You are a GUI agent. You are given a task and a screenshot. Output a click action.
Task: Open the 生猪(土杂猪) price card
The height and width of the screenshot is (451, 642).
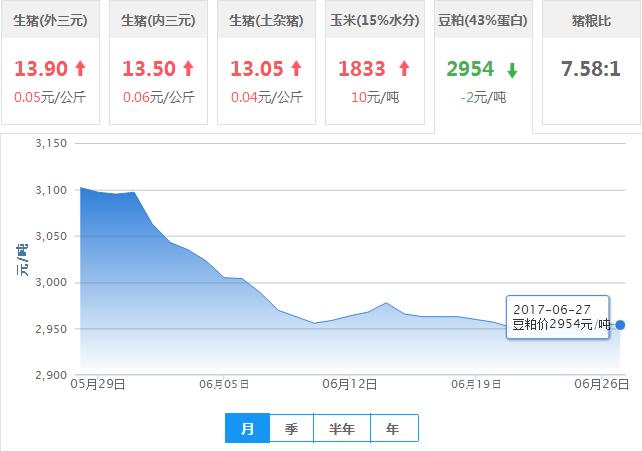[267, 62]
